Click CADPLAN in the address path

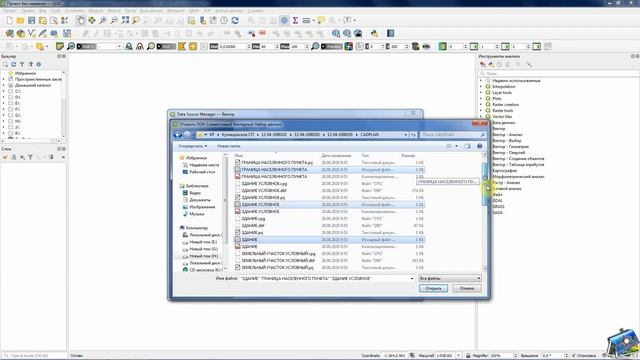[369, 135]
